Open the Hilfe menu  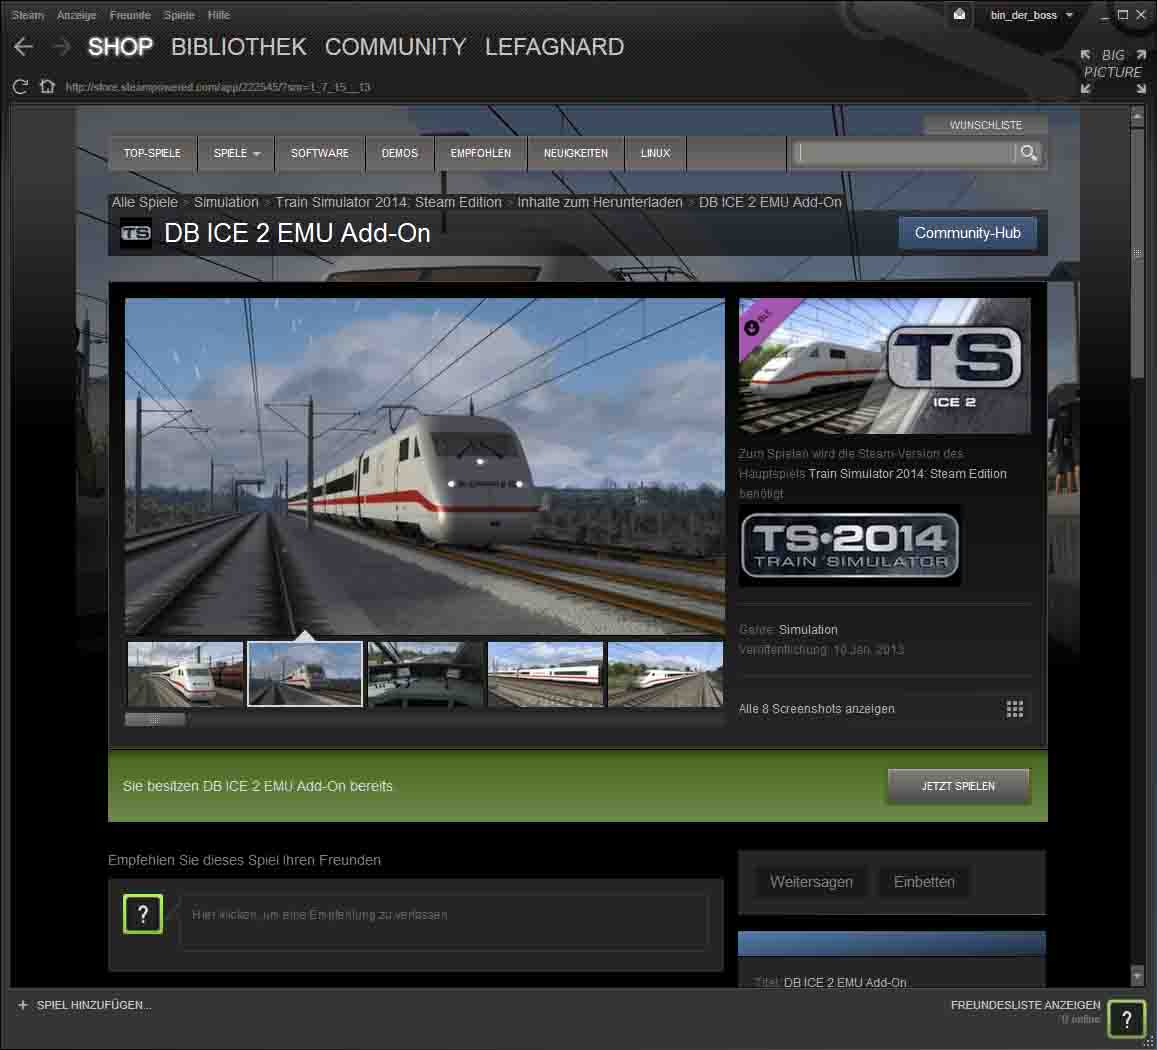pyautogui.click(x=218, y=15)
